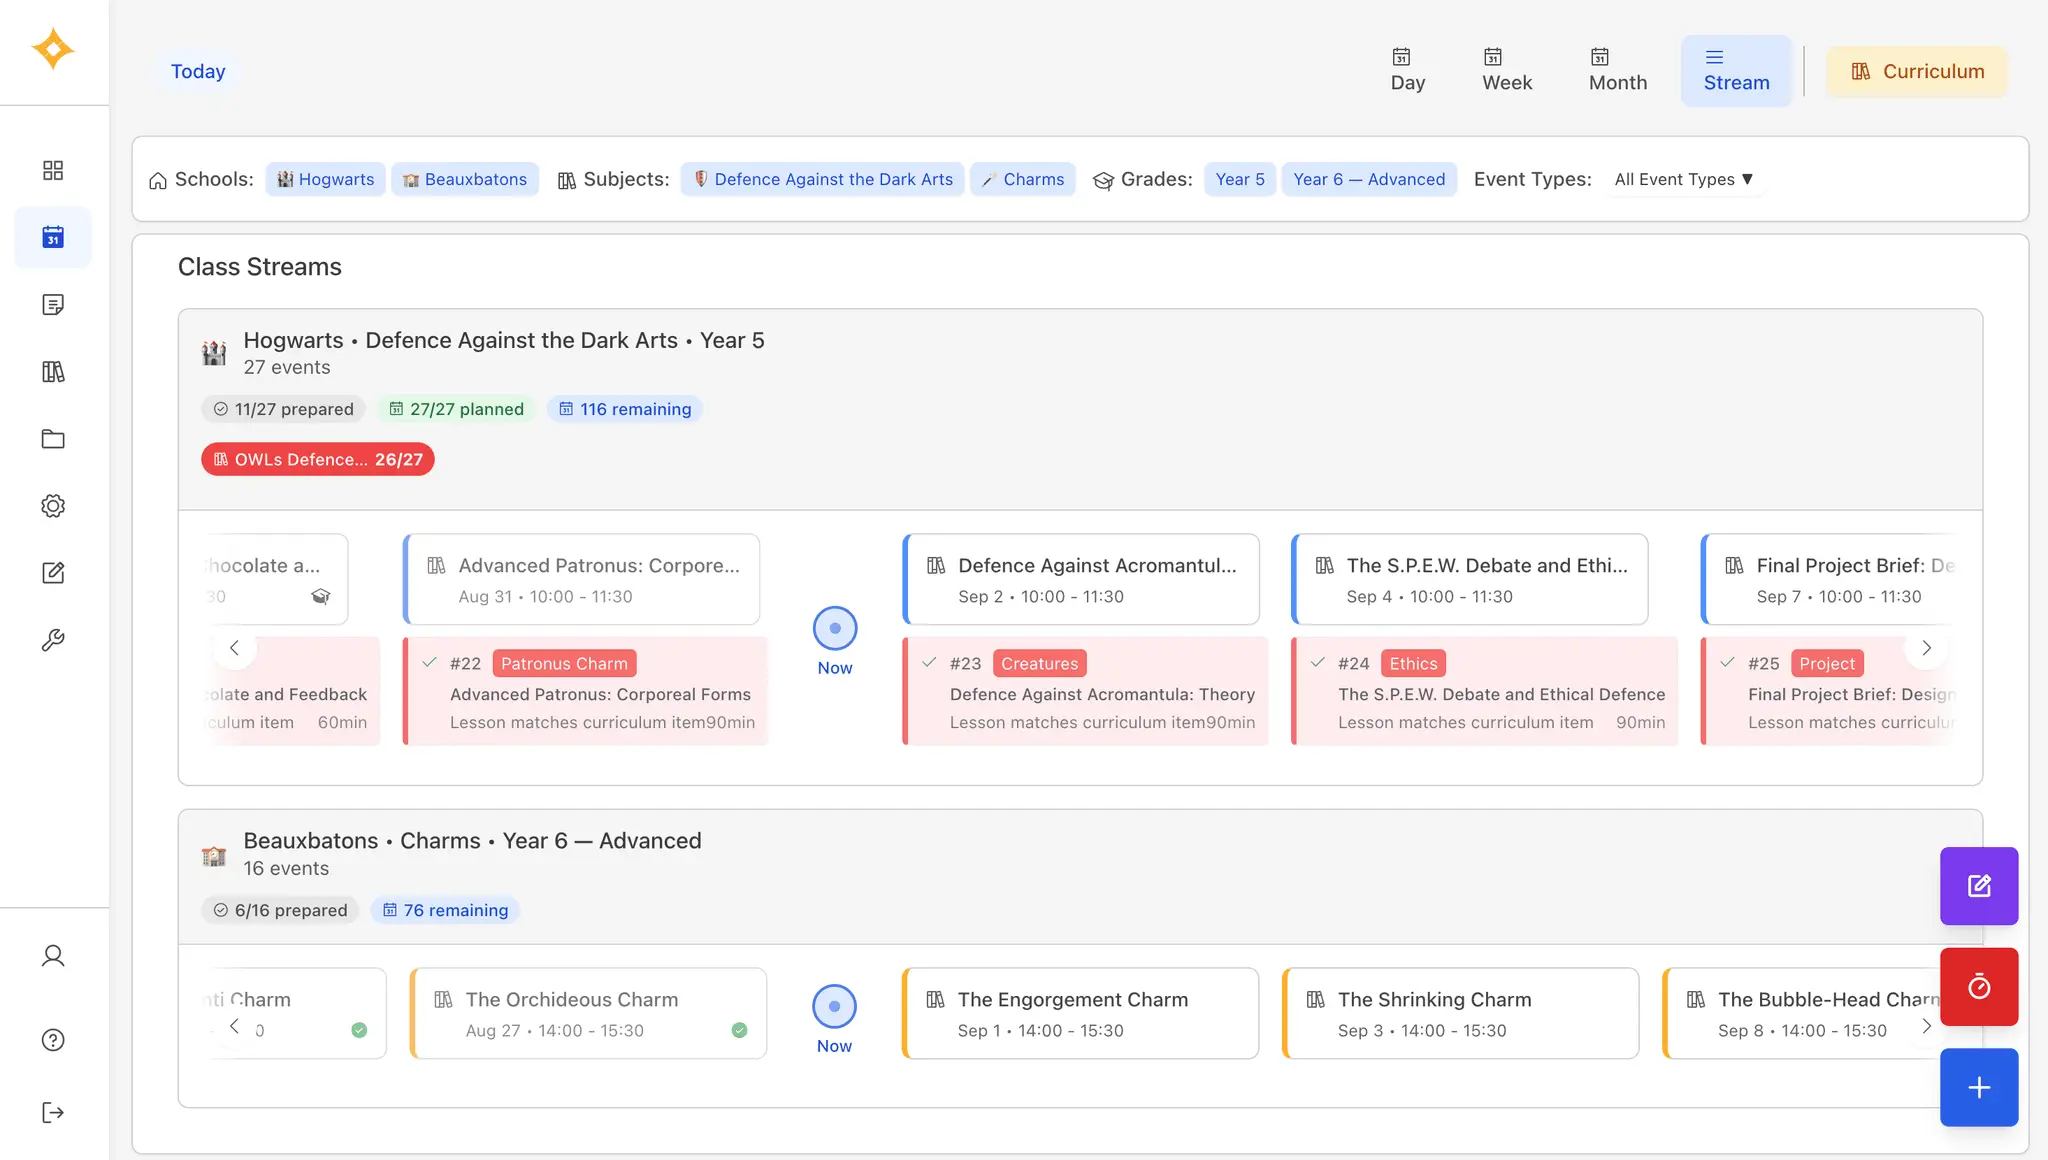Open the user profile icon
The height and width of the screenshot is (1160, 2048).
tap(53, 956)
